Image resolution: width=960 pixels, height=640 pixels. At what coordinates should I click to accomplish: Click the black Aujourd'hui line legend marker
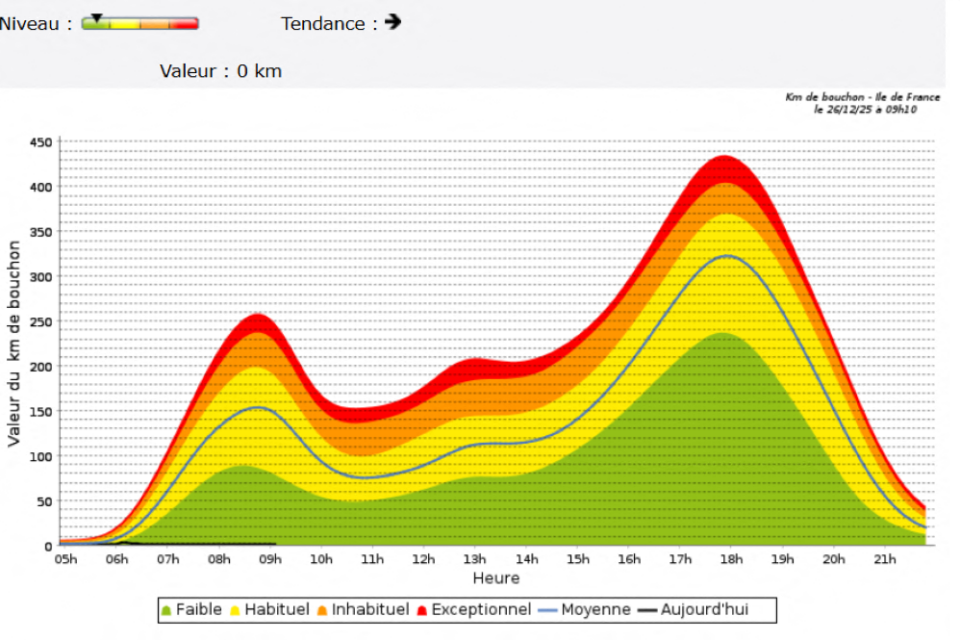[648, 610]
